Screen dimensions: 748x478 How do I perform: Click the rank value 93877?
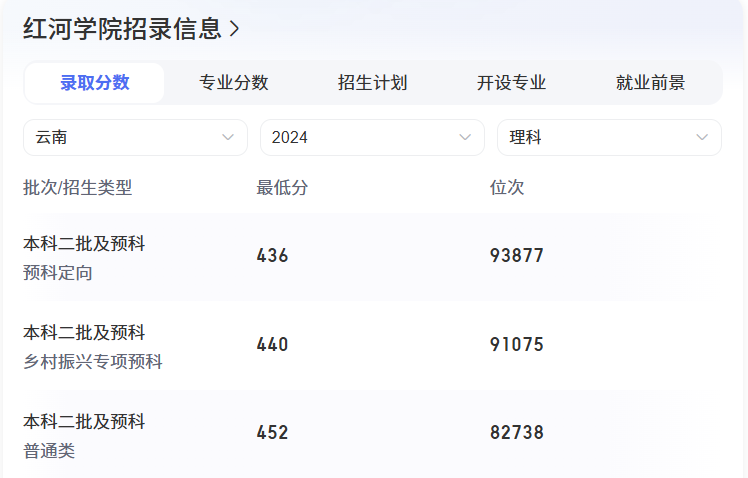tap(517, 256)
